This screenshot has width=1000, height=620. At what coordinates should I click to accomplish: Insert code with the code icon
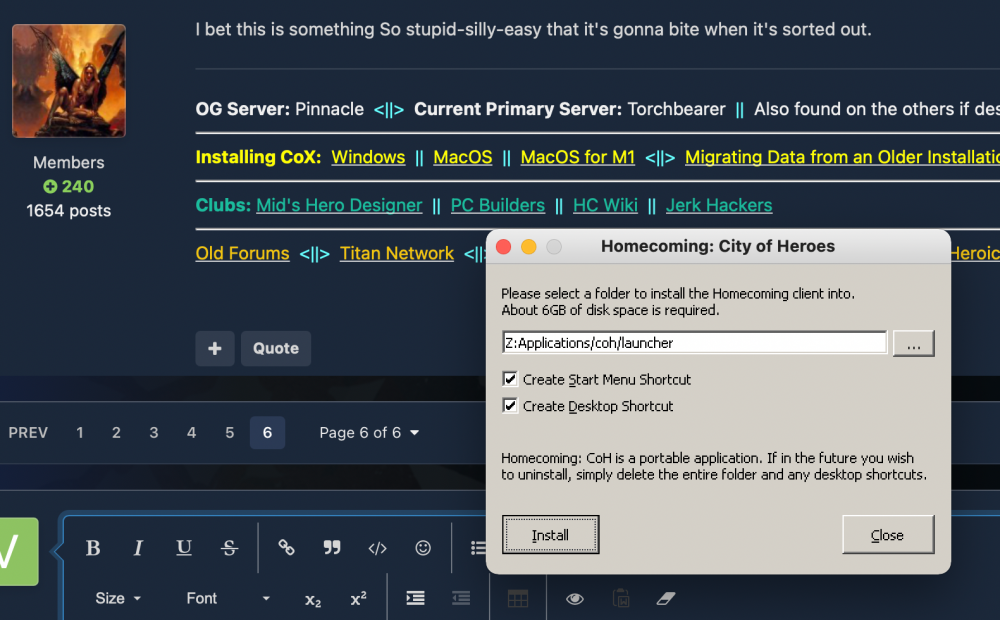377,548
